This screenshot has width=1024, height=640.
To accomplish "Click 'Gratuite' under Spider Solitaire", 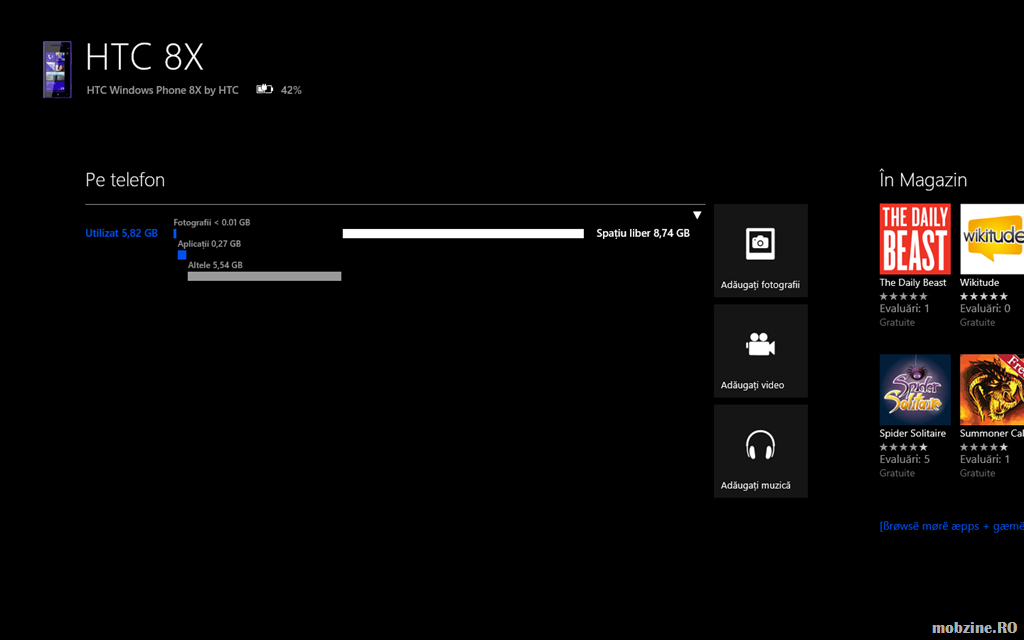I will pos(897,473).
